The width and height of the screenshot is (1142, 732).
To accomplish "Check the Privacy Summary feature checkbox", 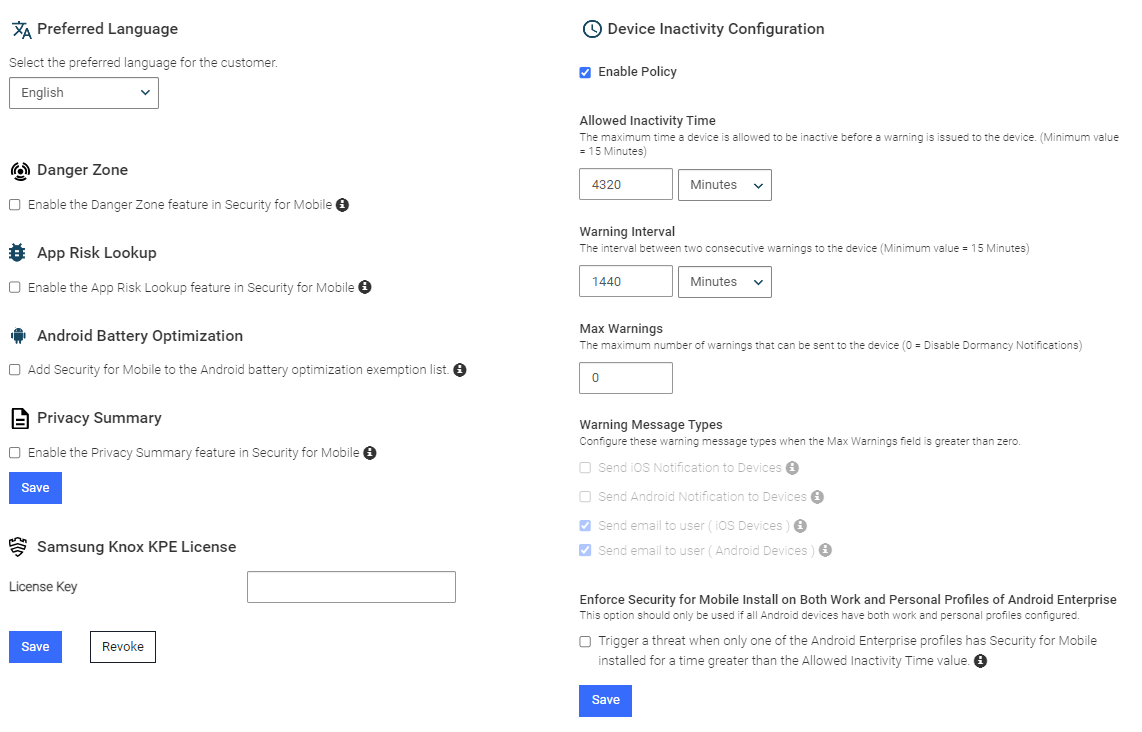I will point(14,452).
